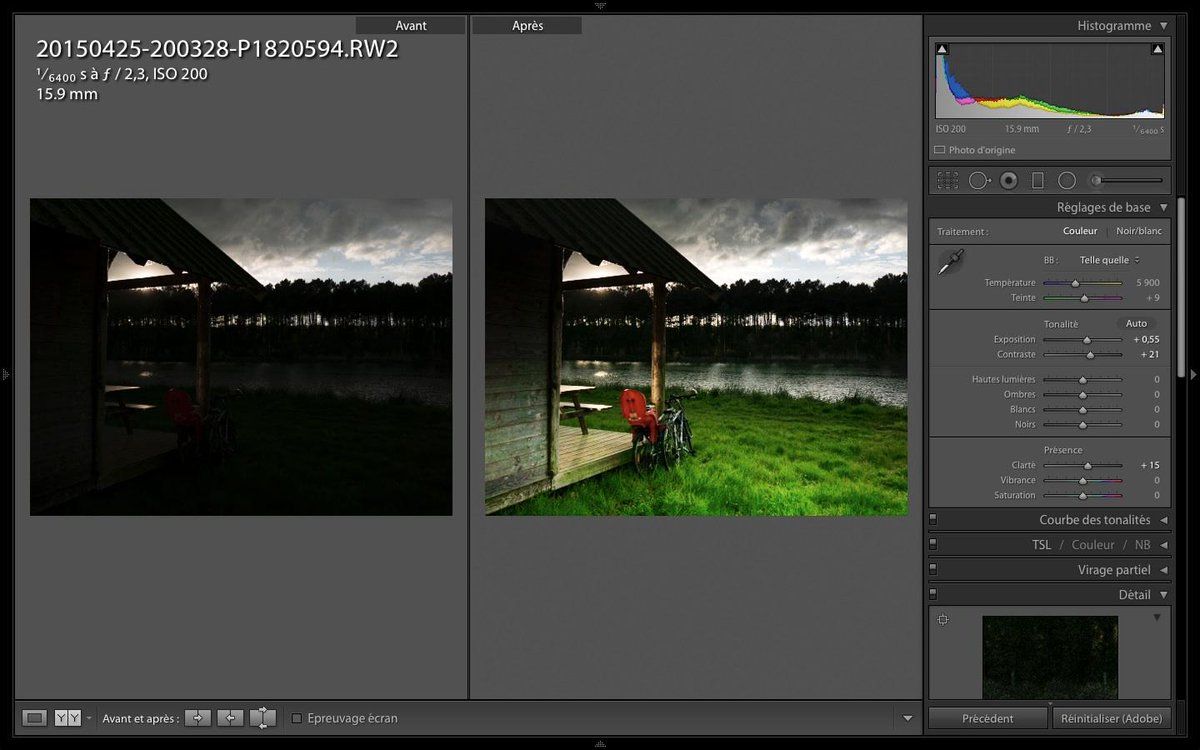Choose the graduated filter tool

[x=1037, y=181]
